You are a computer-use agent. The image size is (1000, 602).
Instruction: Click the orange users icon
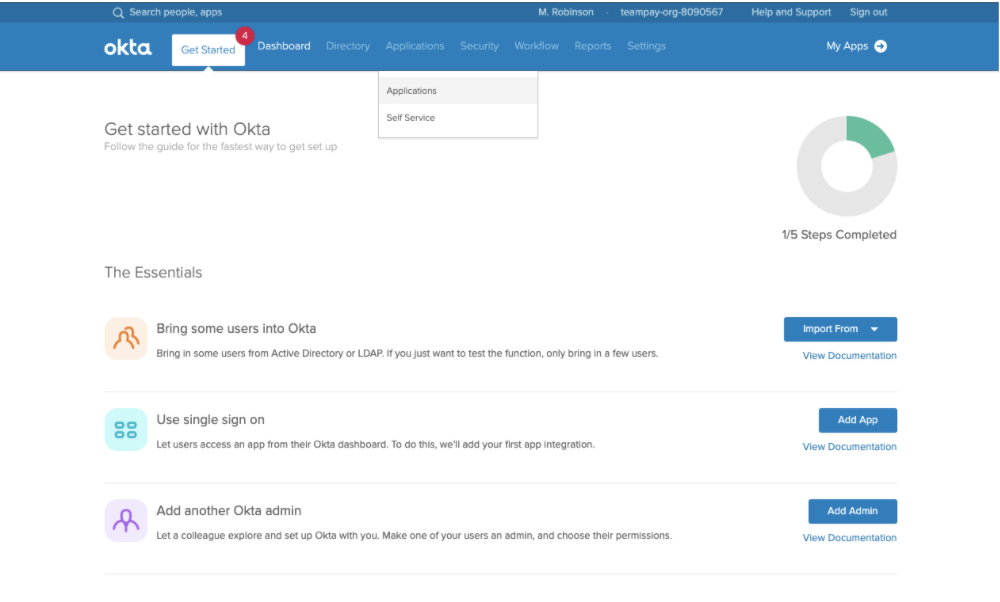coord(126,338)
